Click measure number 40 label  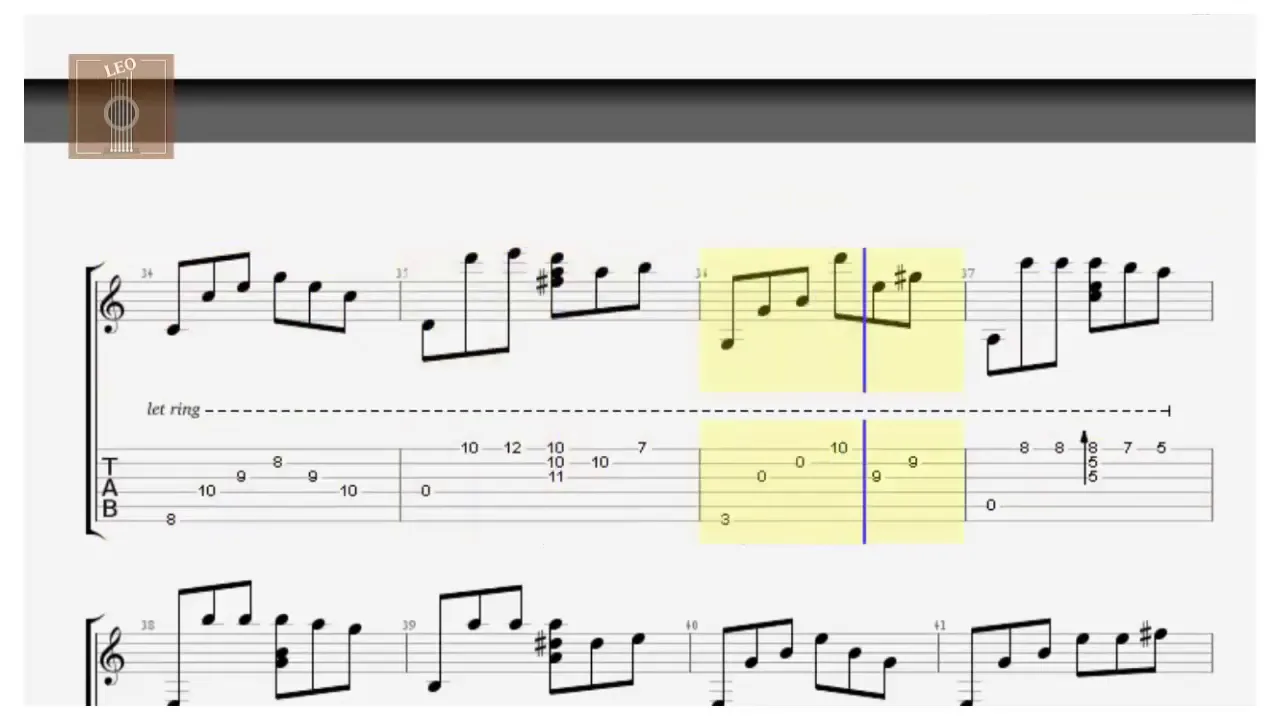point(692,626)
